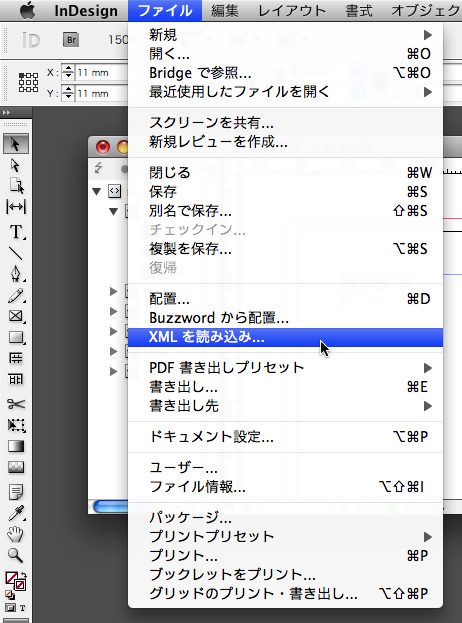Choose XML を読み込み...
This screenshot has width=462, height=623.
point(286,337)
